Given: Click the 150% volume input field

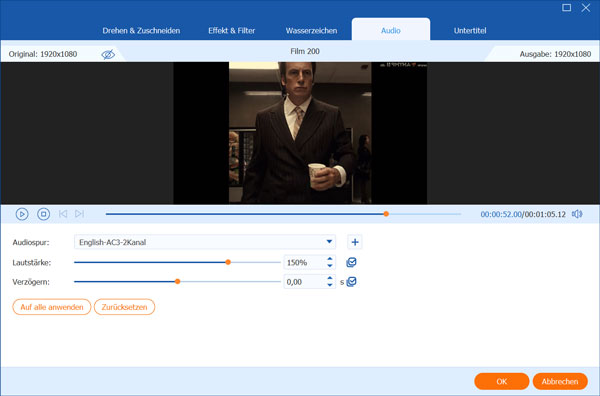Looking at the screenshot, I should [304, 263].
